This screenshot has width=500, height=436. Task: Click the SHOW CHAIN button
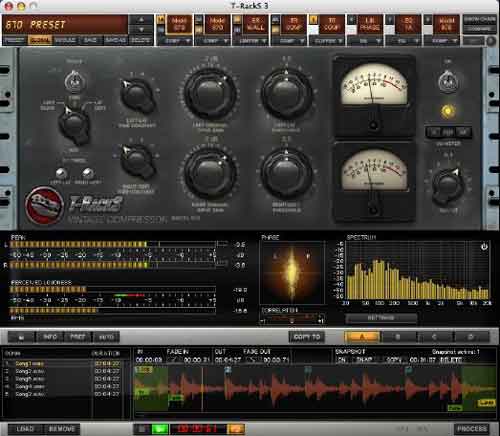click(479, 19)
